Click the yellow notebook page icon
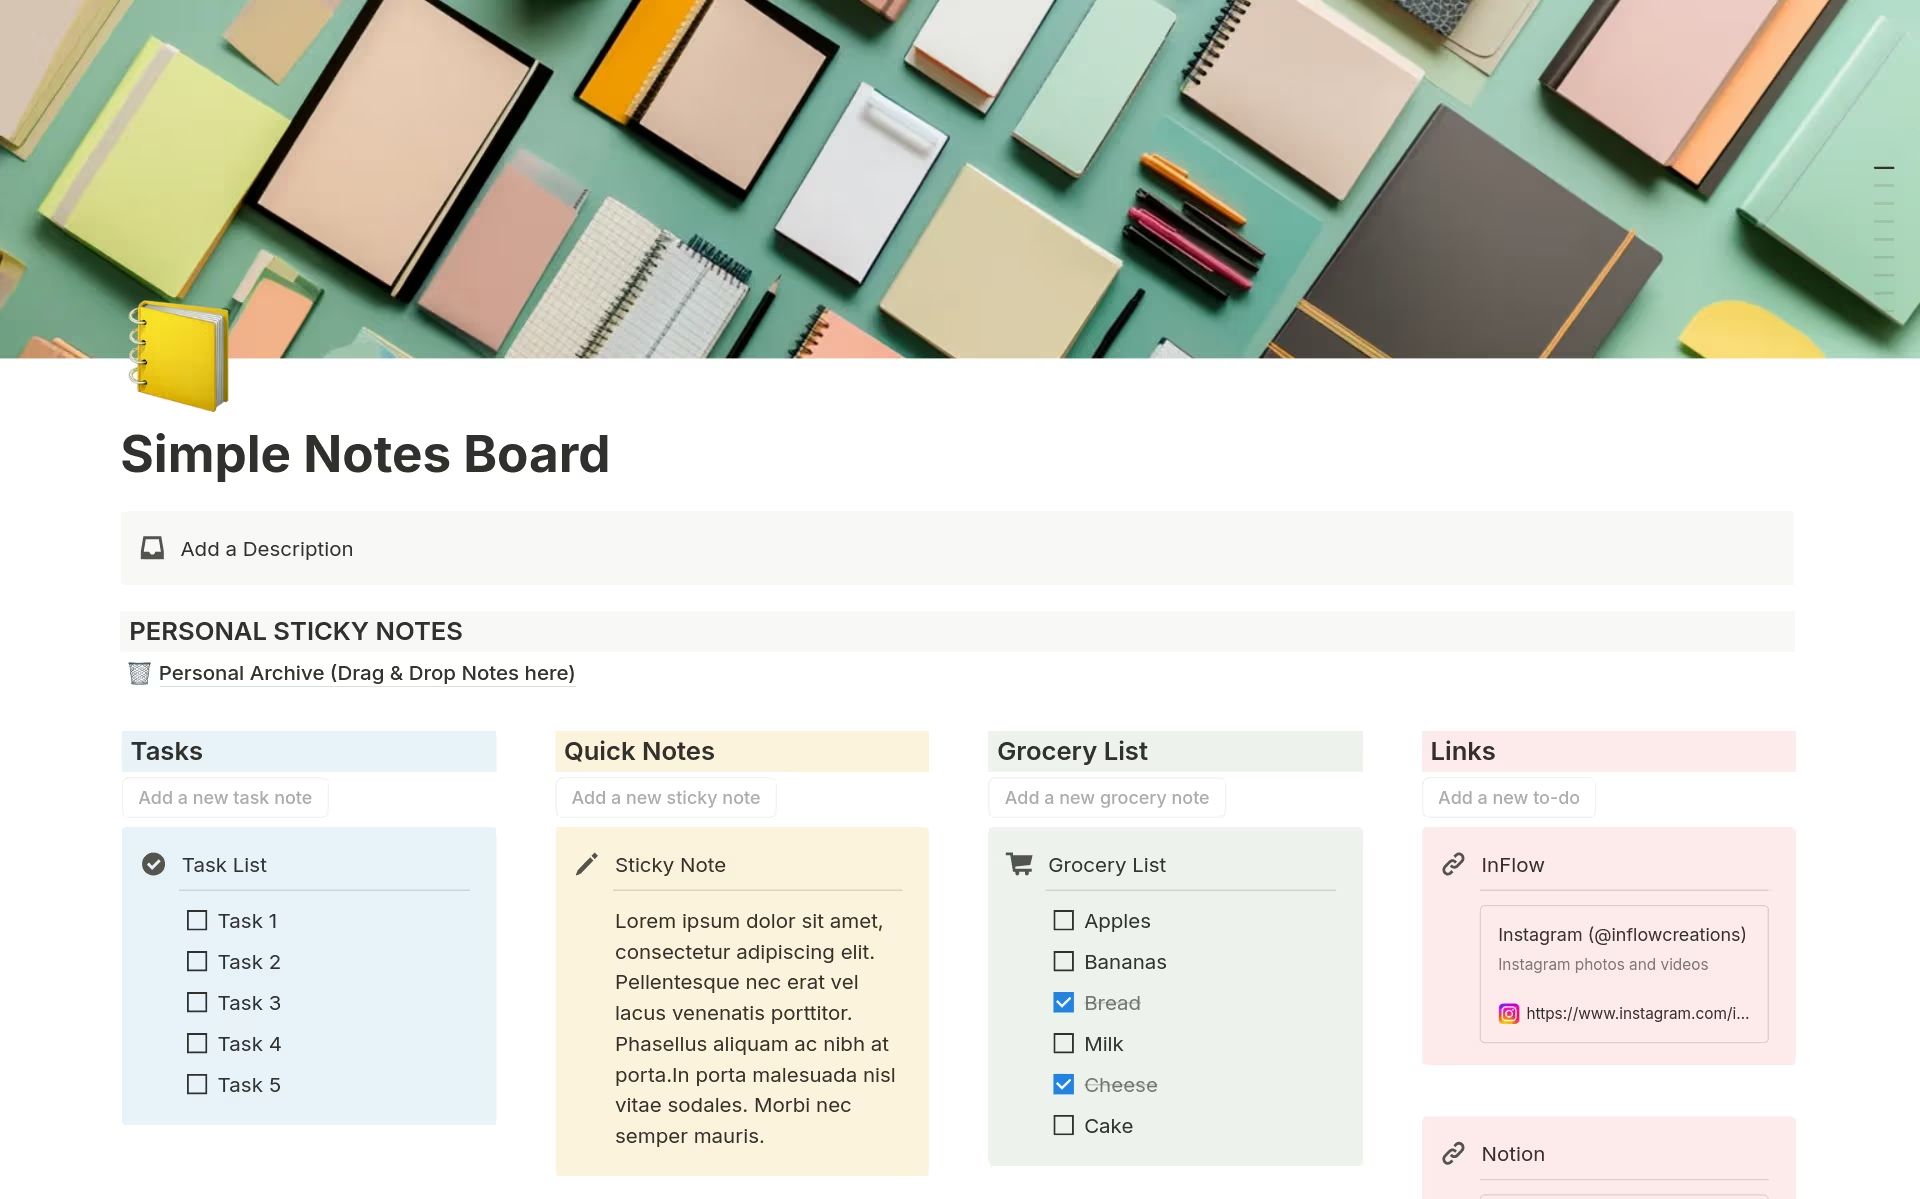1920x1199 pixels. point(179,356)
